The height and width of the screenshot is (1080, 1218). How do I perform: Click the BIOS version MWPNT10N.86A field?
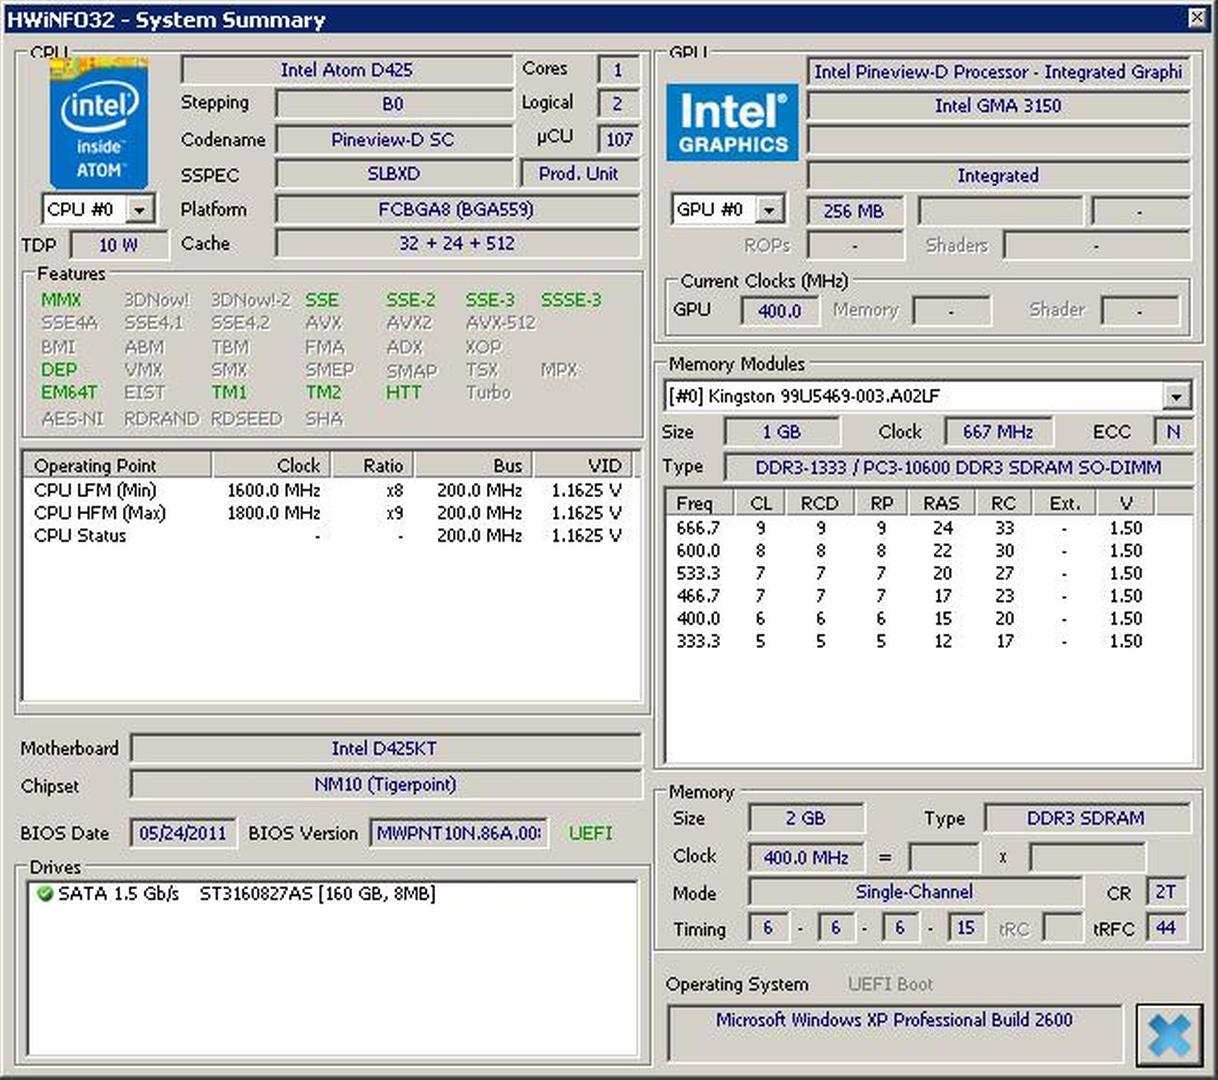click(459, 833)
